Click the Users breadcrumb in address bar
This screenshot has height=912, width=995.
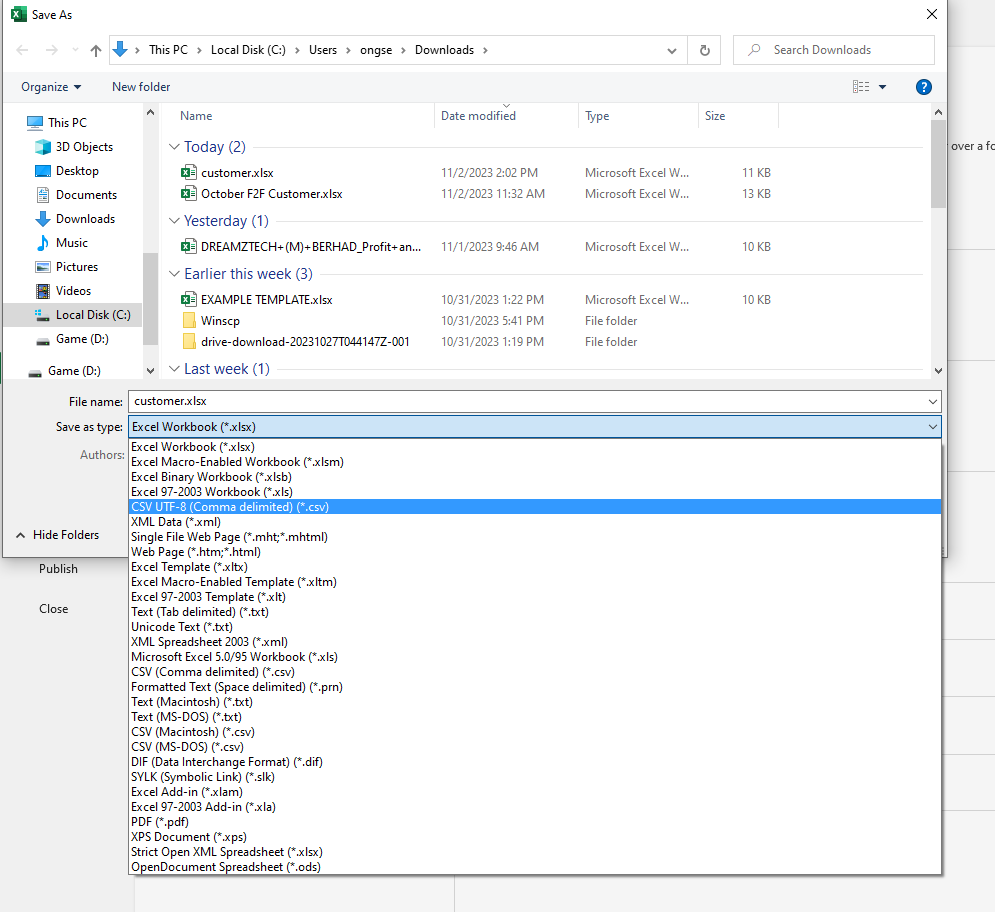point(323,50)
